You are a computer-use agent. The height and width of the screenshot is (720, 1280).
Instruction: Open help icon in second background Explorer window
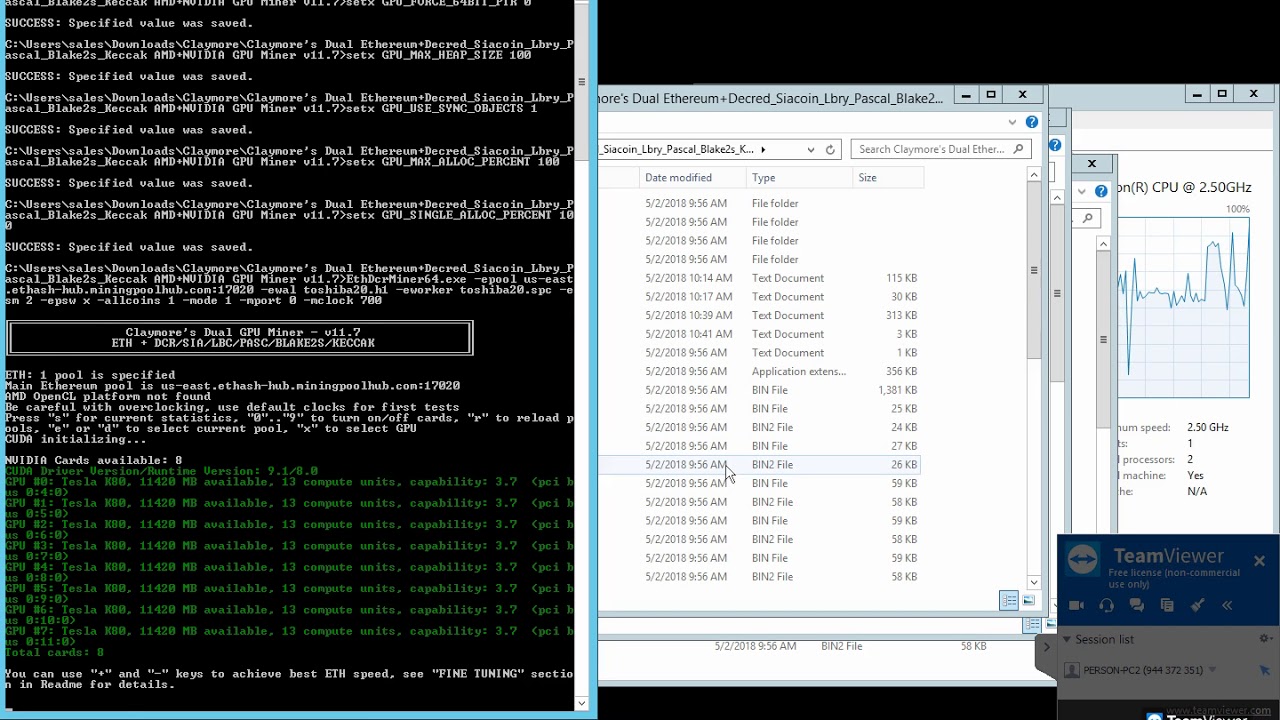pyautogui.click(x=1055, y=145)
